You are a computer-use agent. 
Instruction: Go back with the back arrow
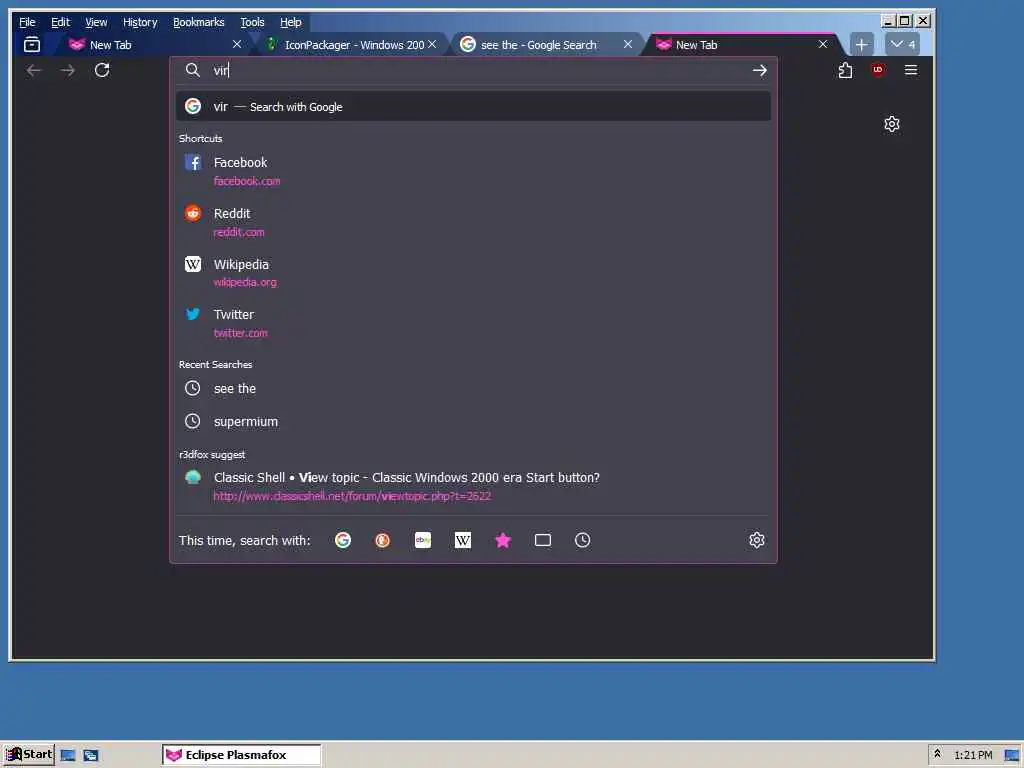click(x=33, y=71)
